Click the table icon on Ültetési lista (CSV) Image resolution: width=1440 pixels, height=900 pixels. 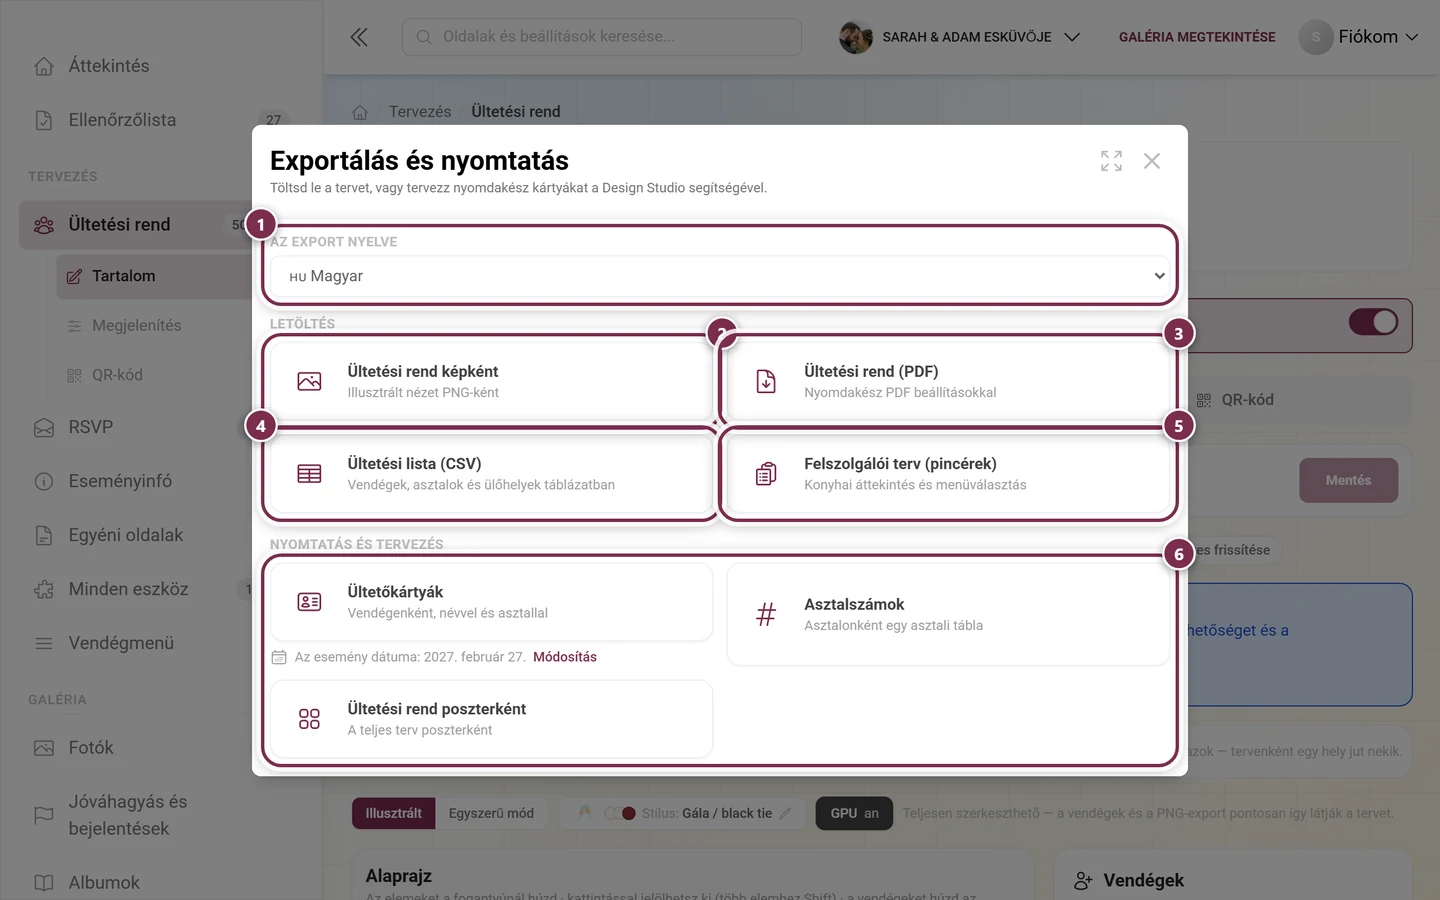pyautogui.click(x=309, y=474)
